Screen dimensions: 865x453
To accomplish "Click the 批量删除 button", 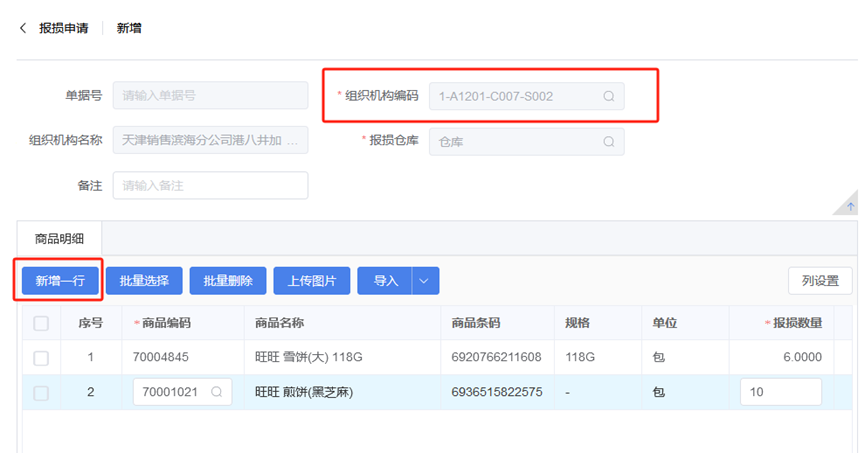I will (x=228, y=281).
